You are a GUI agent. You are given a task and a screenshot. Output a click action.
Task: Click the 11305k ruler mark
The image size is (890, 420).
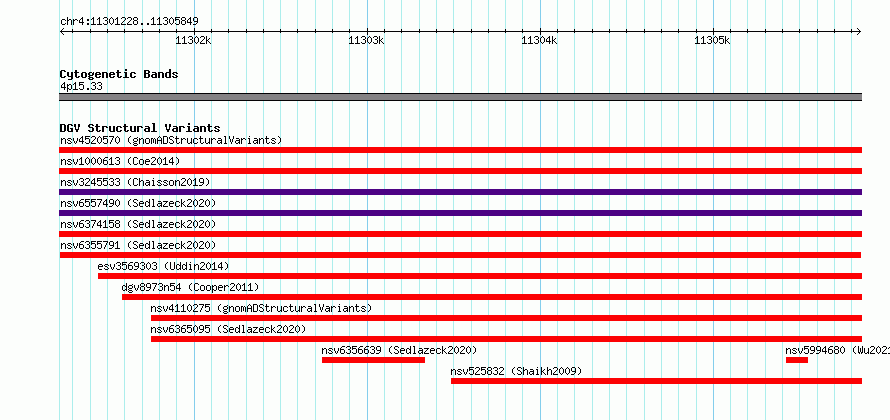pos(712,40)
